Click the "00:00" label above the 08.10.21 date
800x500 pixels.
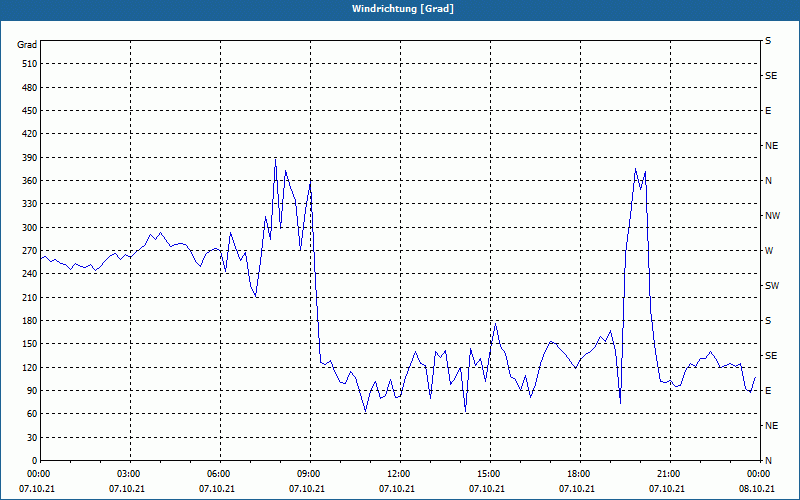(x=757, y=474)
